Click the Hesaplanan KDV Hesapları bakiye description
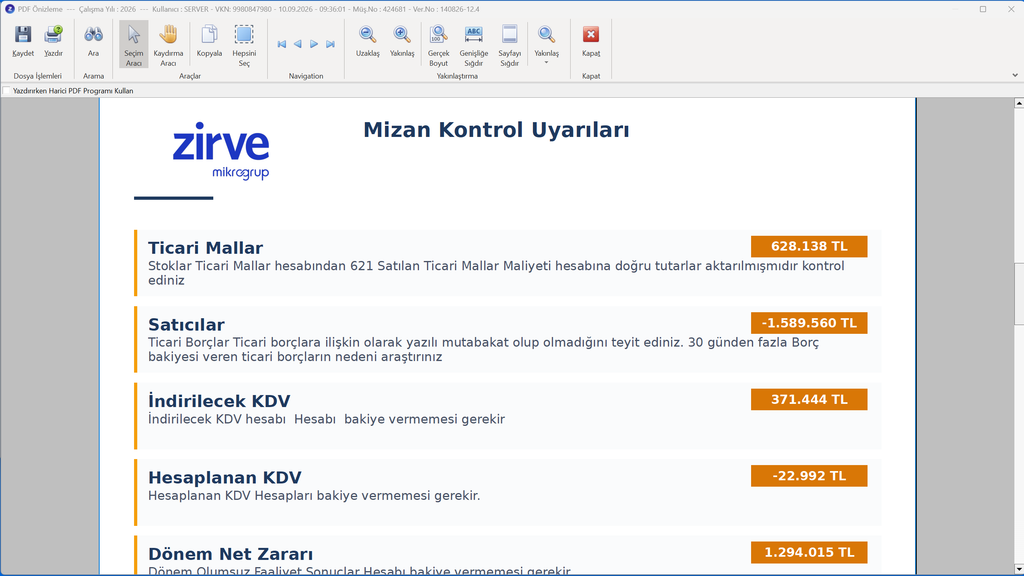This screenshot has height=576, width=1024. click(313, 496)
